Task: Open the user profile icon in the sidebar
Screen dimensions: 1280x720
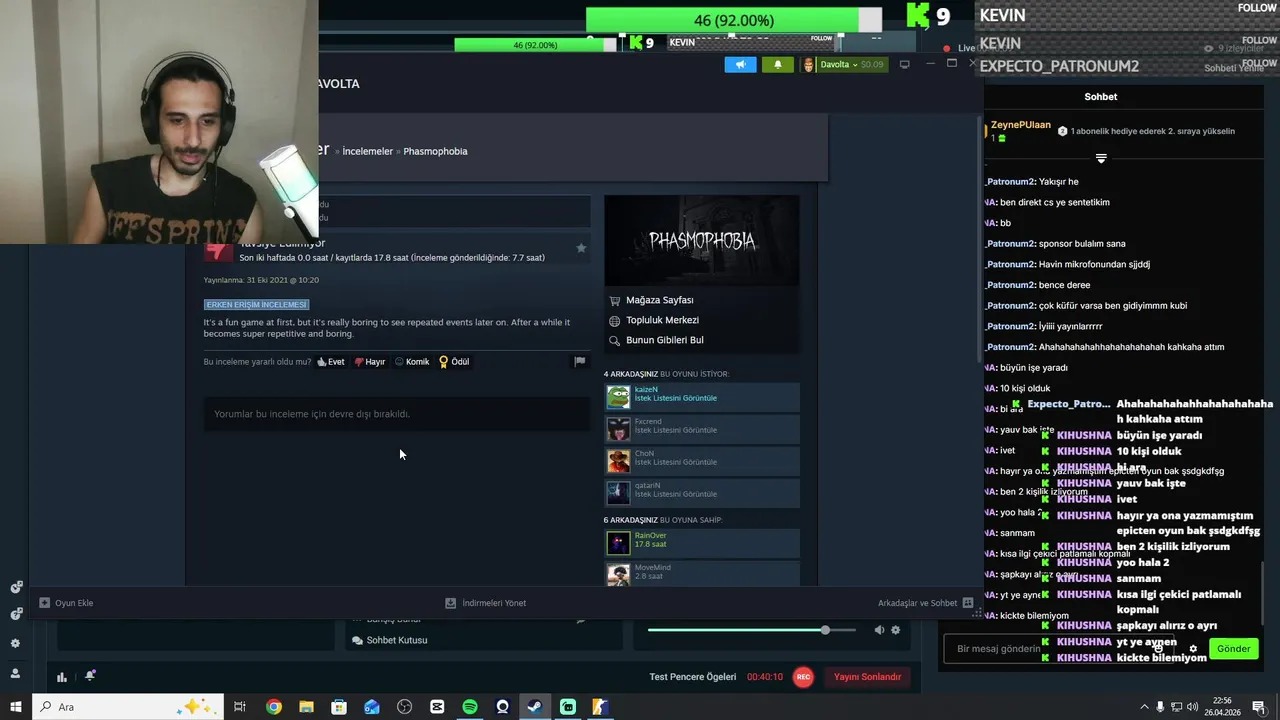Action: [x=15, y=674]
